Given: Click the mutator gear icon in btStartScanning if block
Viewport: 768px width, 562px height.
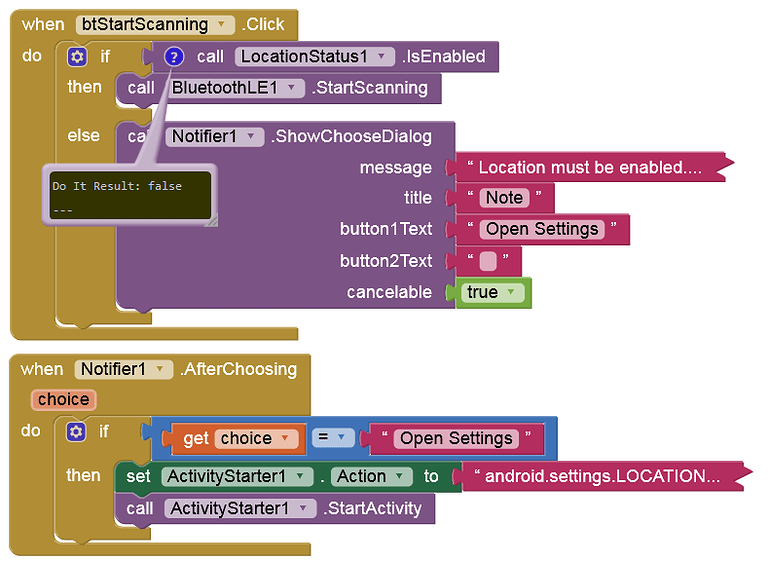Looking at the screenshot, I should coord(77,57).
